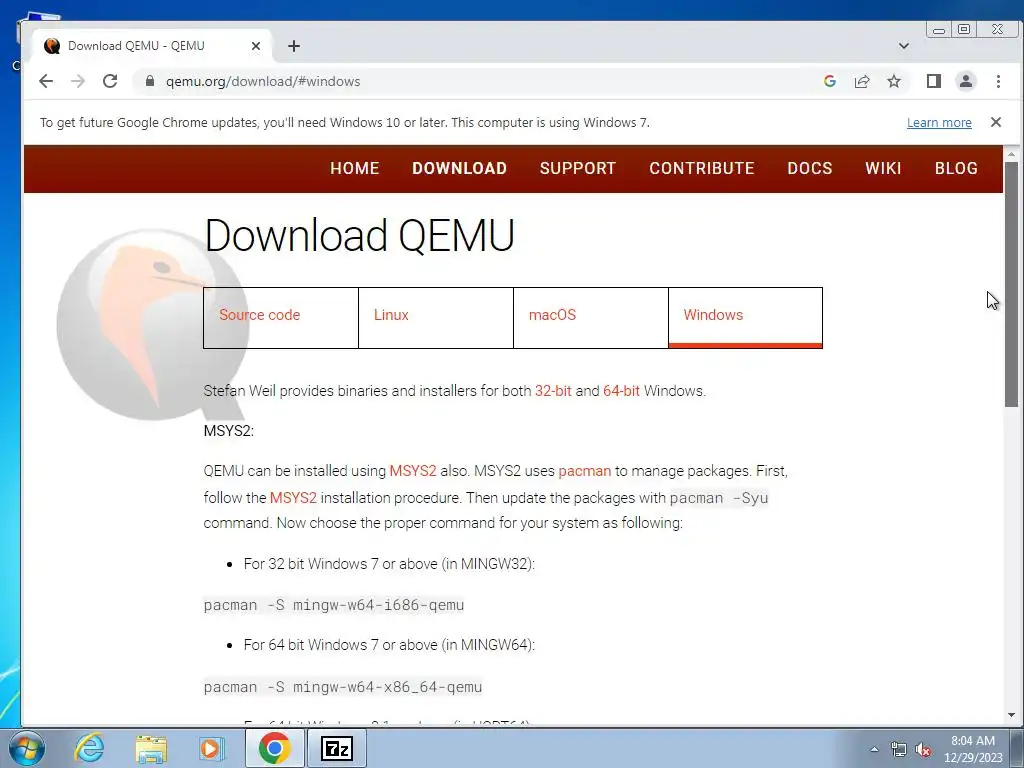
Task: Open the DOCS menu item
Action: (x=810, y=168)
